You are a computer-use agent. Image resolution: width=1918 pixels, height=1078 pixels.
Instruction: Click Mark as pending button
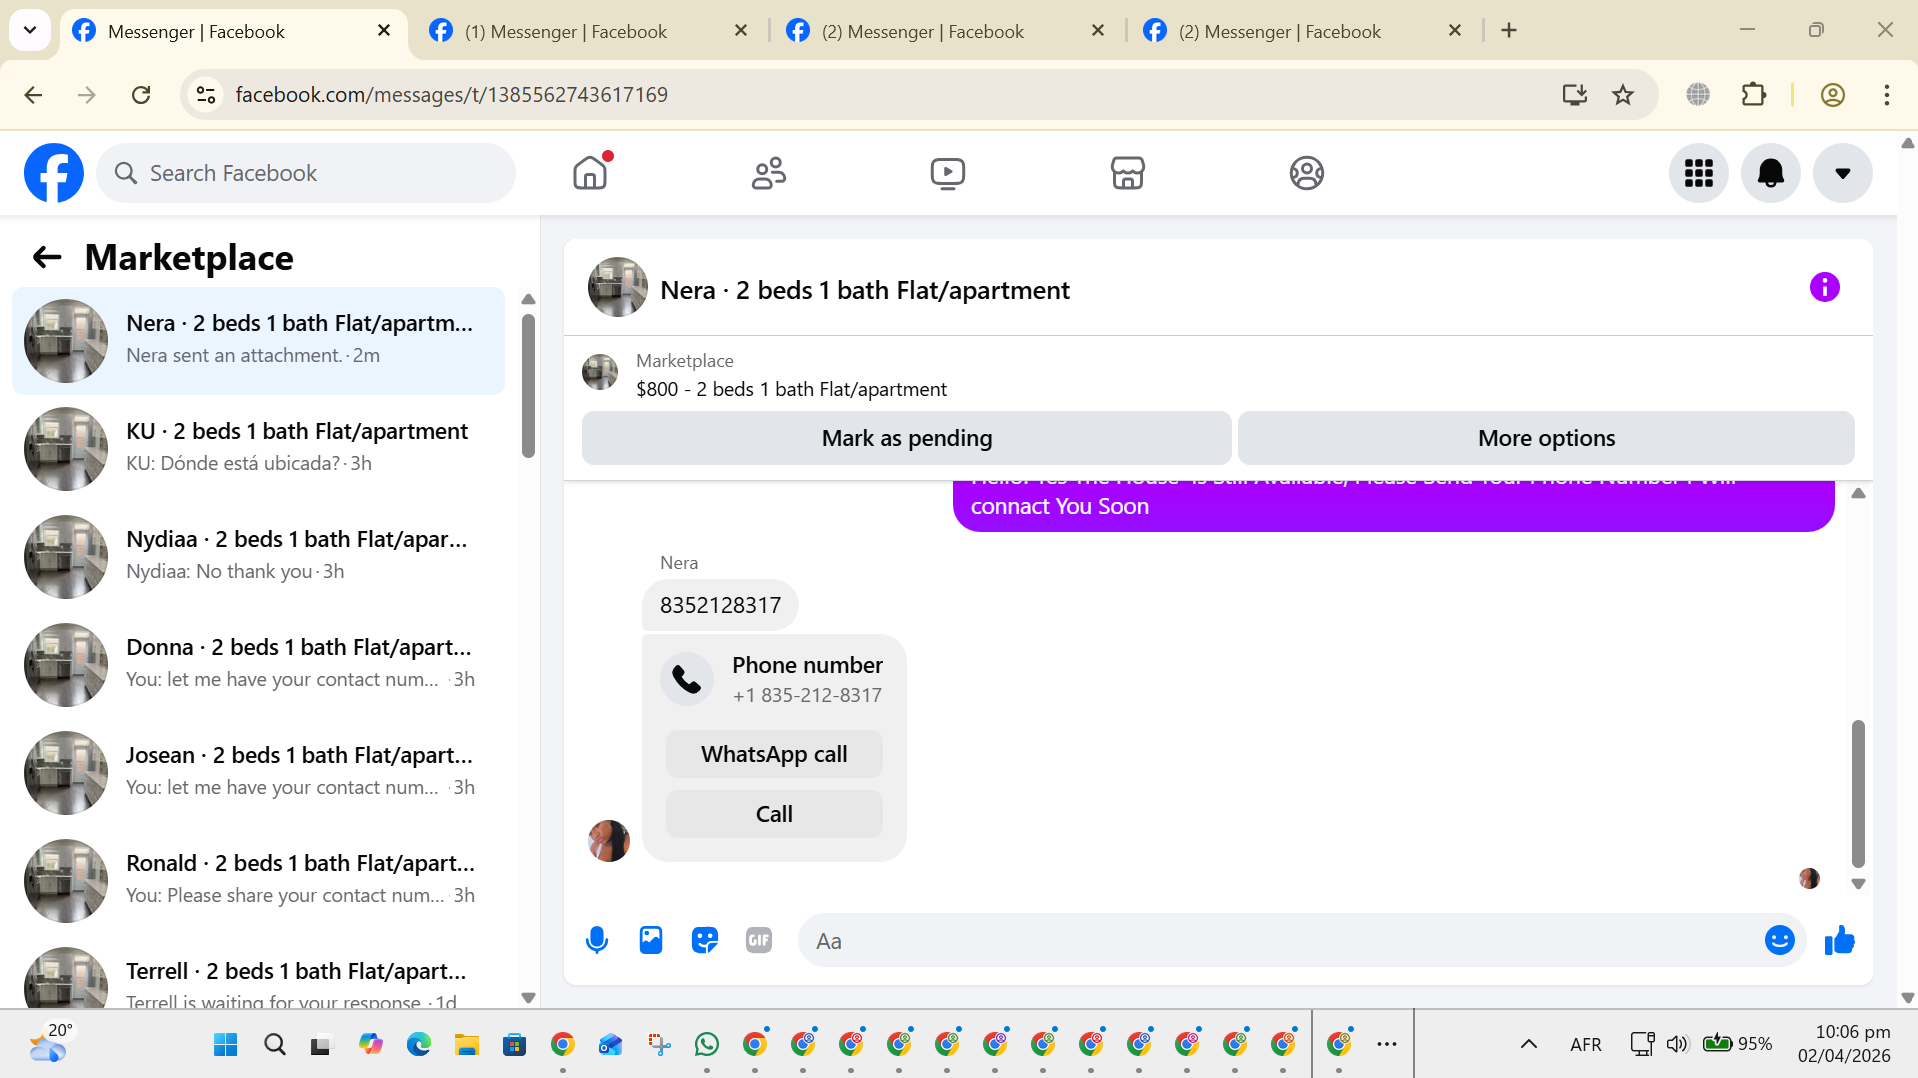coord(907,438)
